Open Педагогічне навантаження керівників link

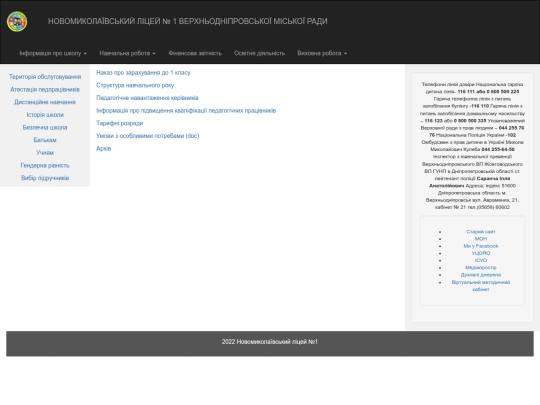point(147,98)
